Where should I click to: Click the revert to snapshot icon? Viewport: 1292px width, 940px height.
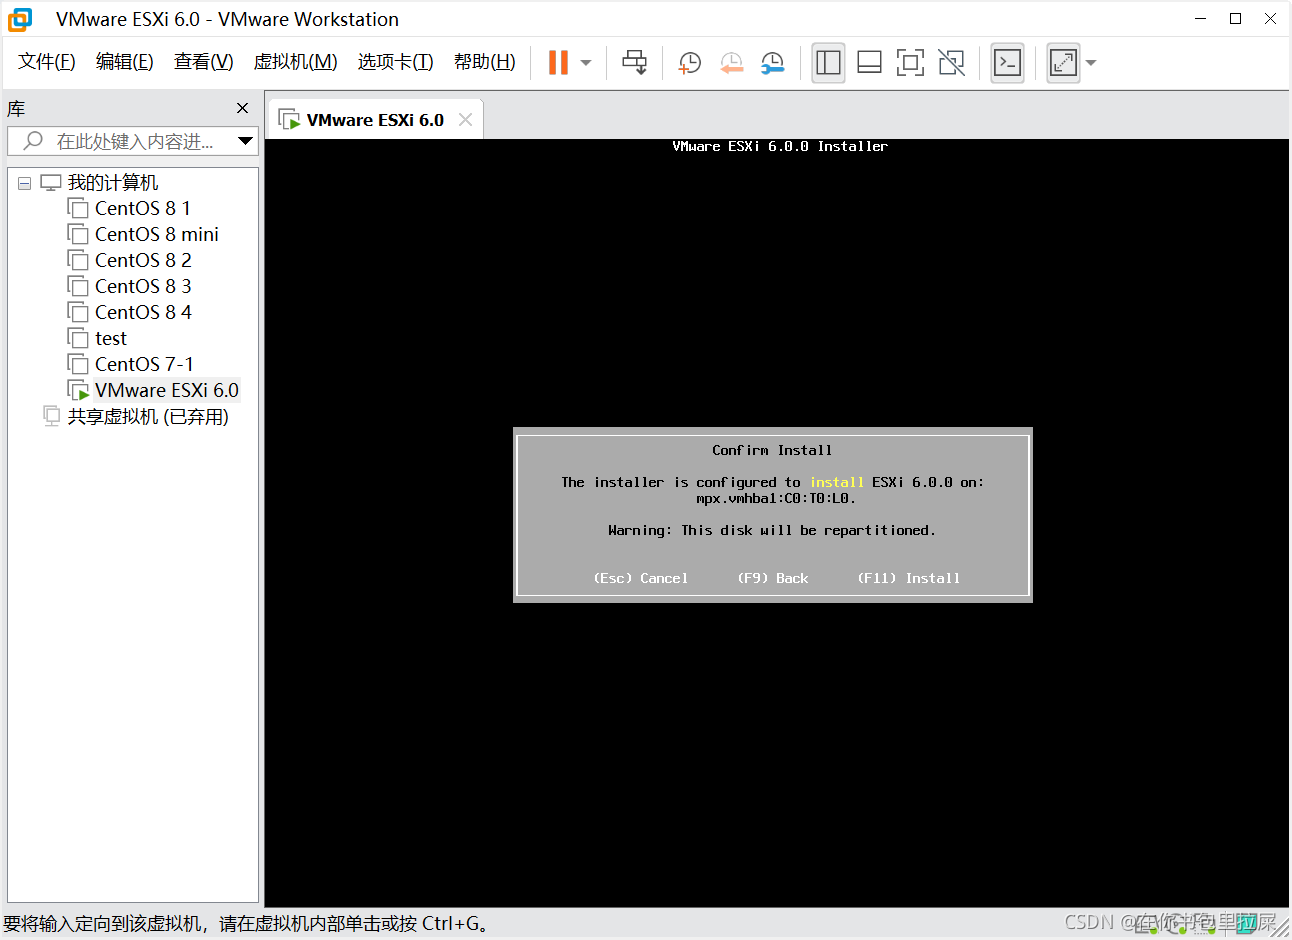tap(731, 63)
